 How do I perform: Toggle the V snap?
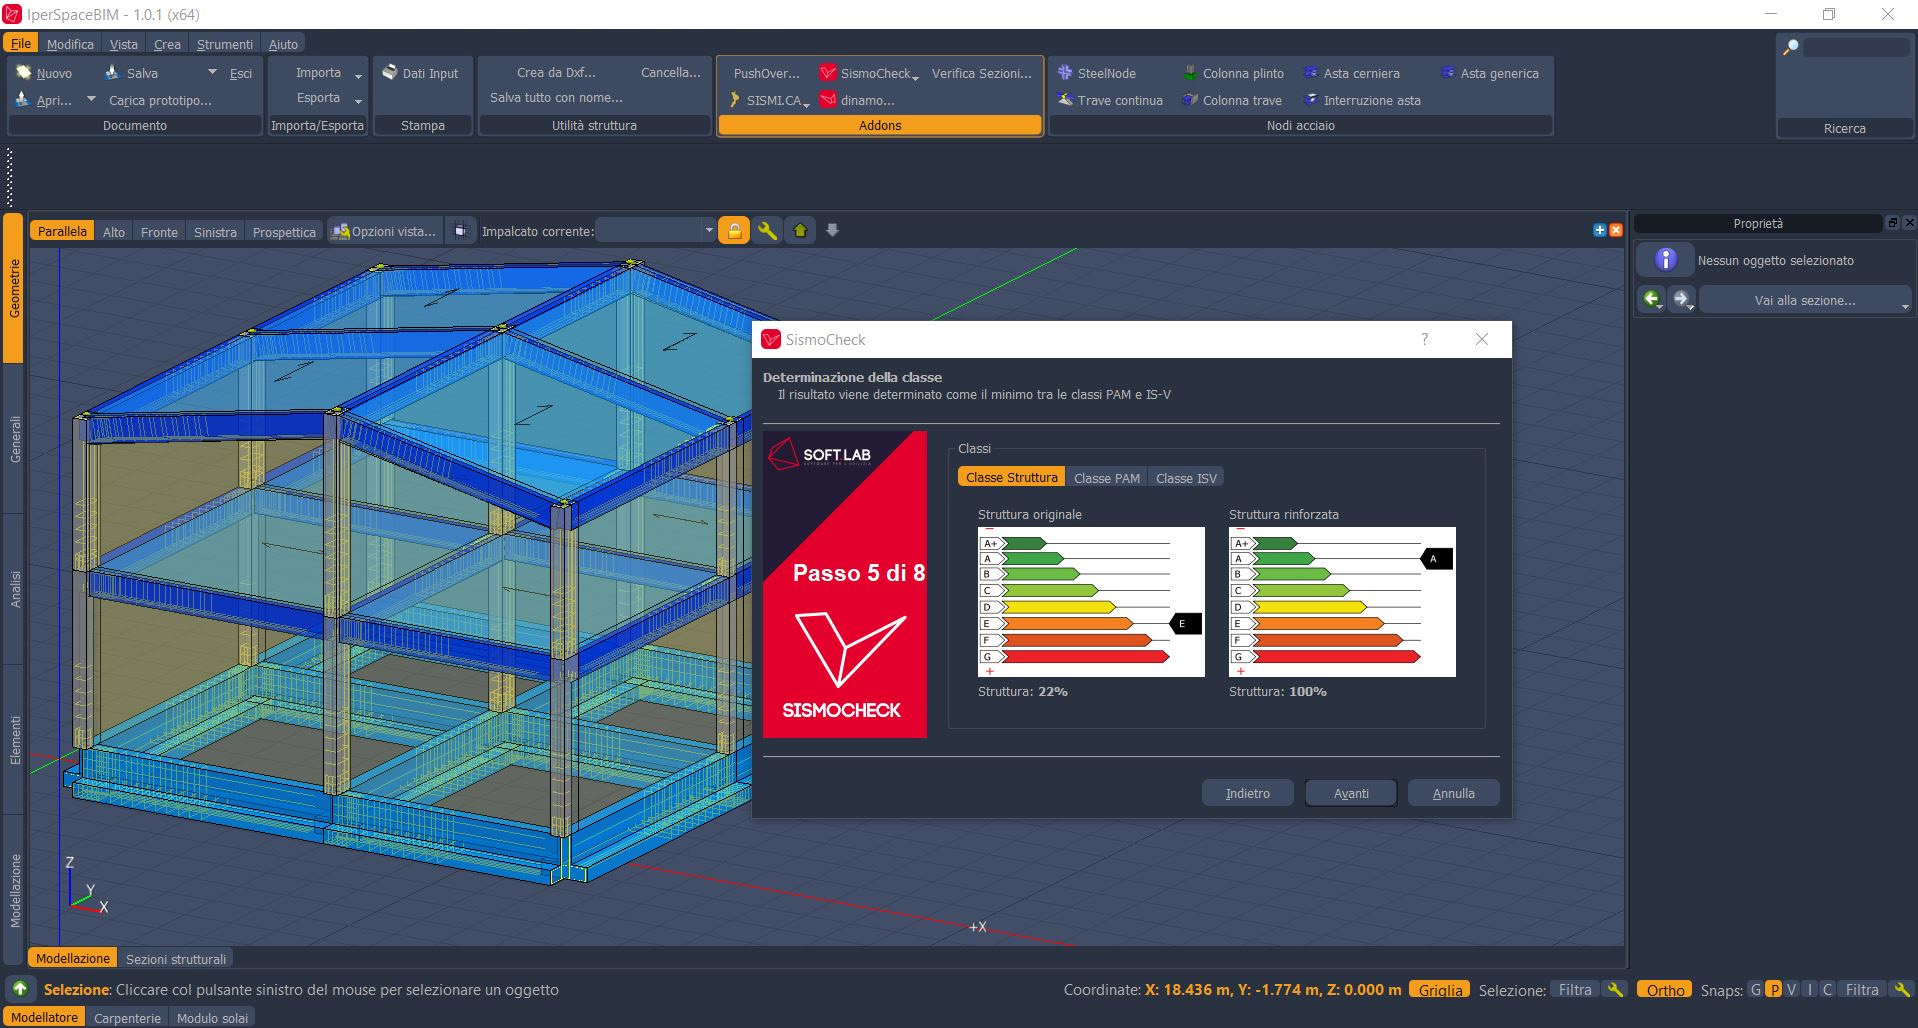(x=1792, y=989)
